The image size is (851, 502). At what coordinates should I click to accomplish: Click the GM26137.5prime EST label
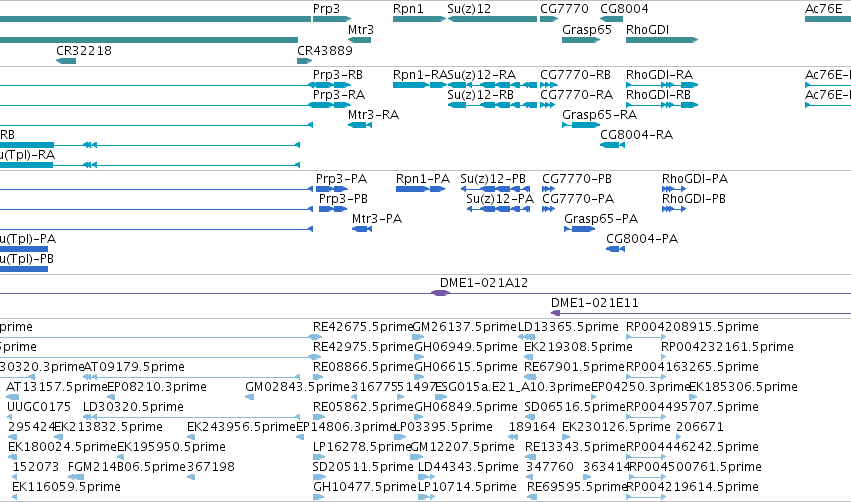464,327
